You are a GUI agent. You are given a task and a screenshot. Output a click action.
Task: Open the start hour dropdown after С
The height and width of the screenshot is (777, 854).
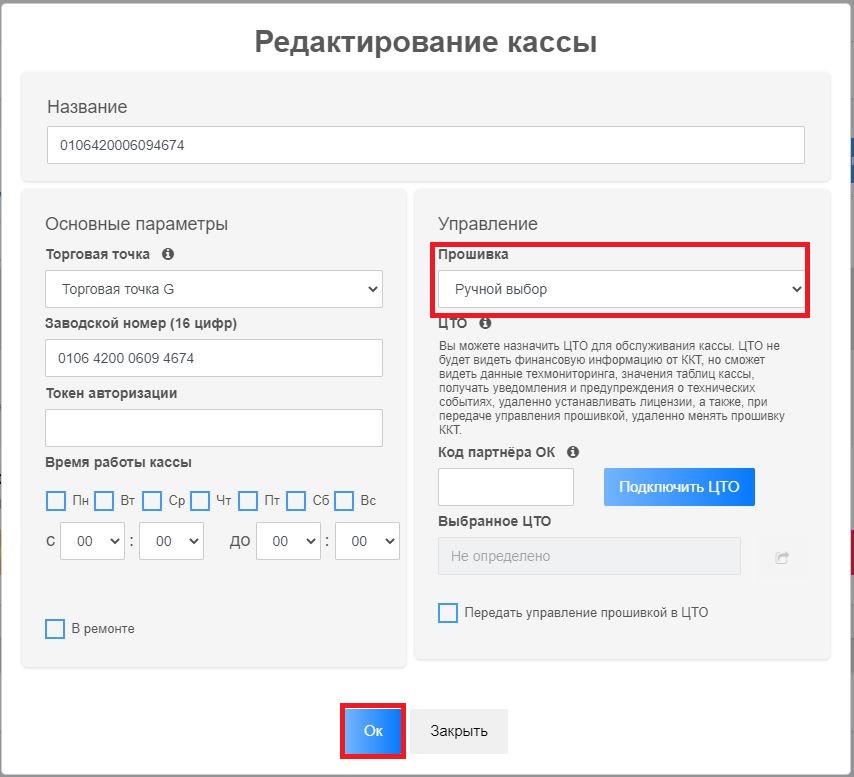92,541
